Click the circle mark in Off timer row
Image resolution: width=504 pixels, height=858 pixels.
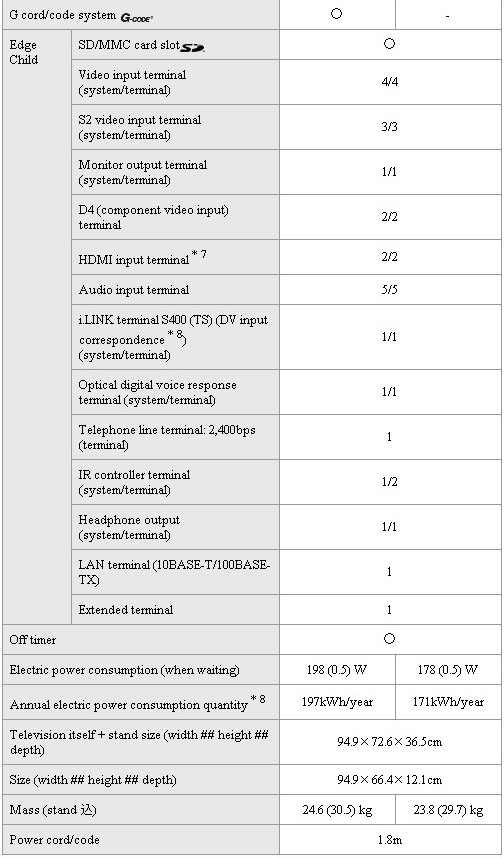[x=389, y=639]
